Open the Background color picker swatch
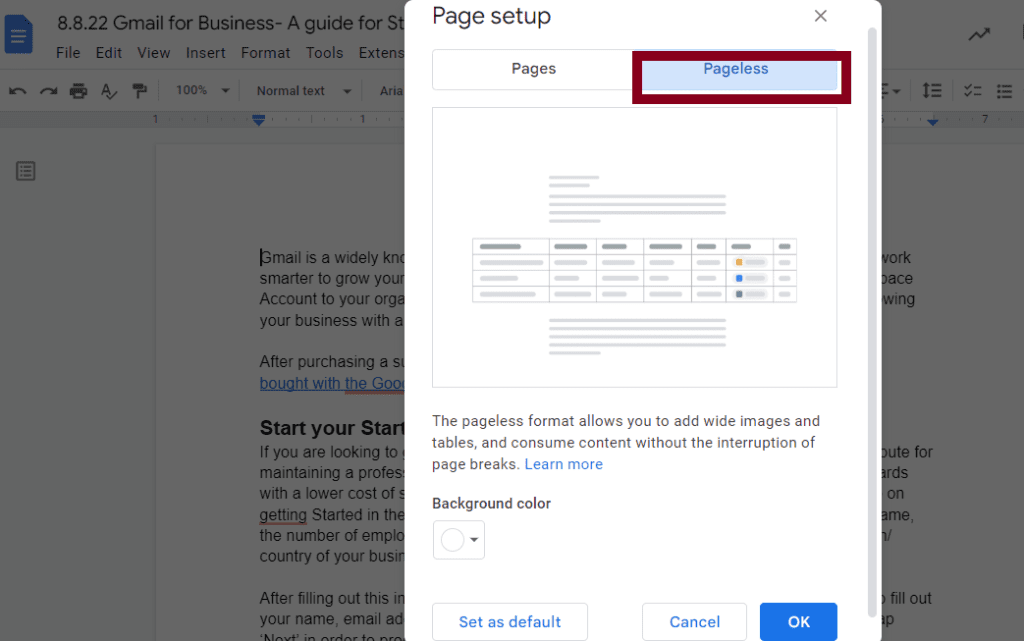 (x=459, y=540)
